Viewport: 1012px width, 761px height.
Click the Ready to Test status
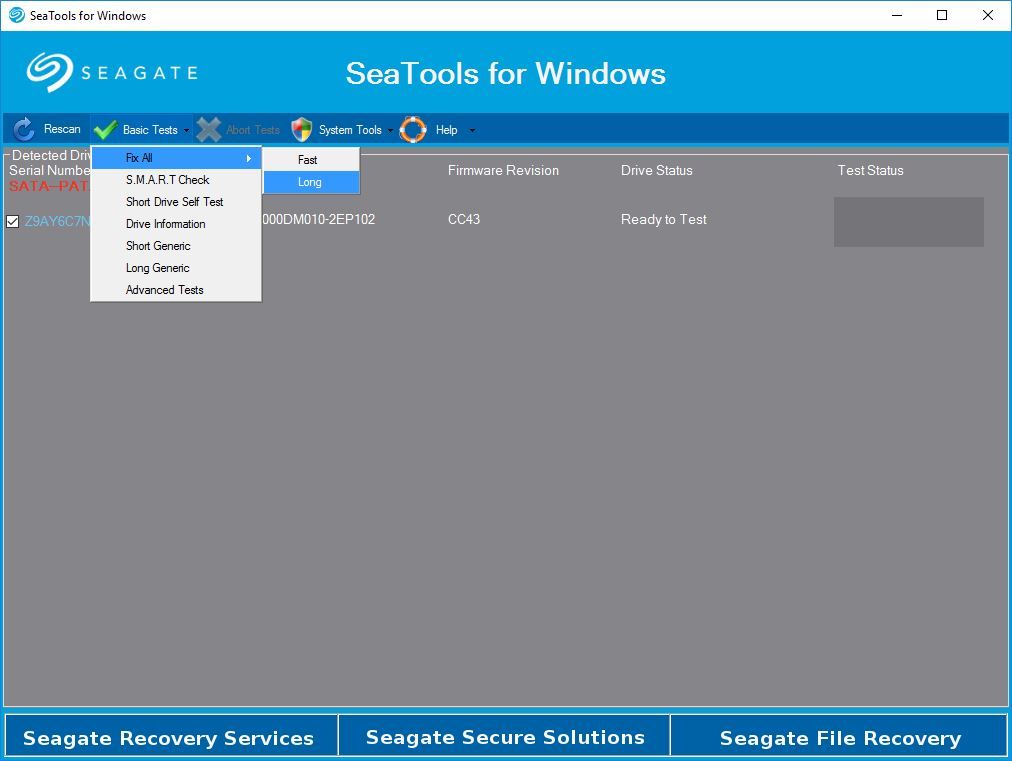663,219
